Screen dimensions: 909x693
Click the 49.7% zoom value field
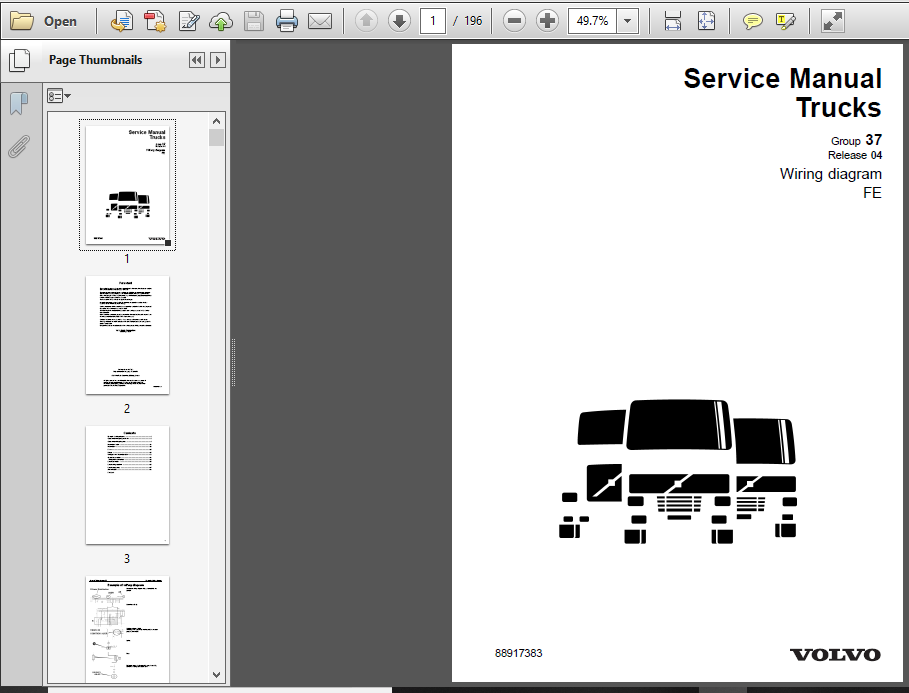tap(592, 21)
